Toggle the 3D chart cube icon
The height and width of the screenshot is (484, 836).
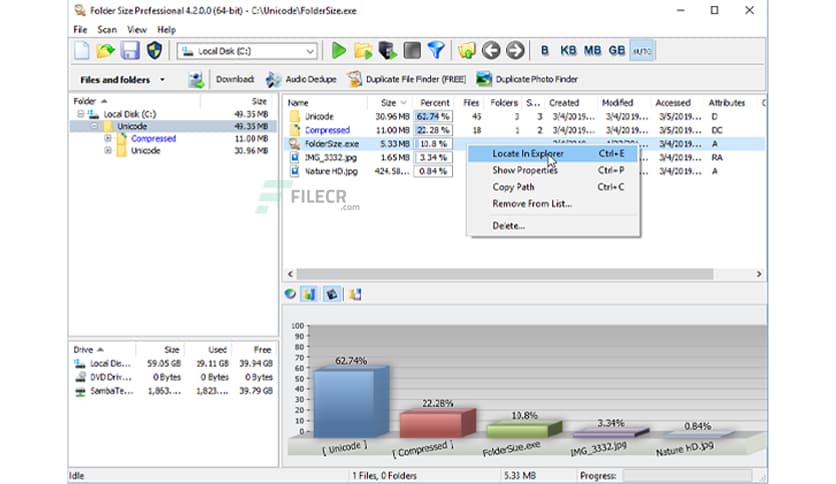click(x=332, y=294)
